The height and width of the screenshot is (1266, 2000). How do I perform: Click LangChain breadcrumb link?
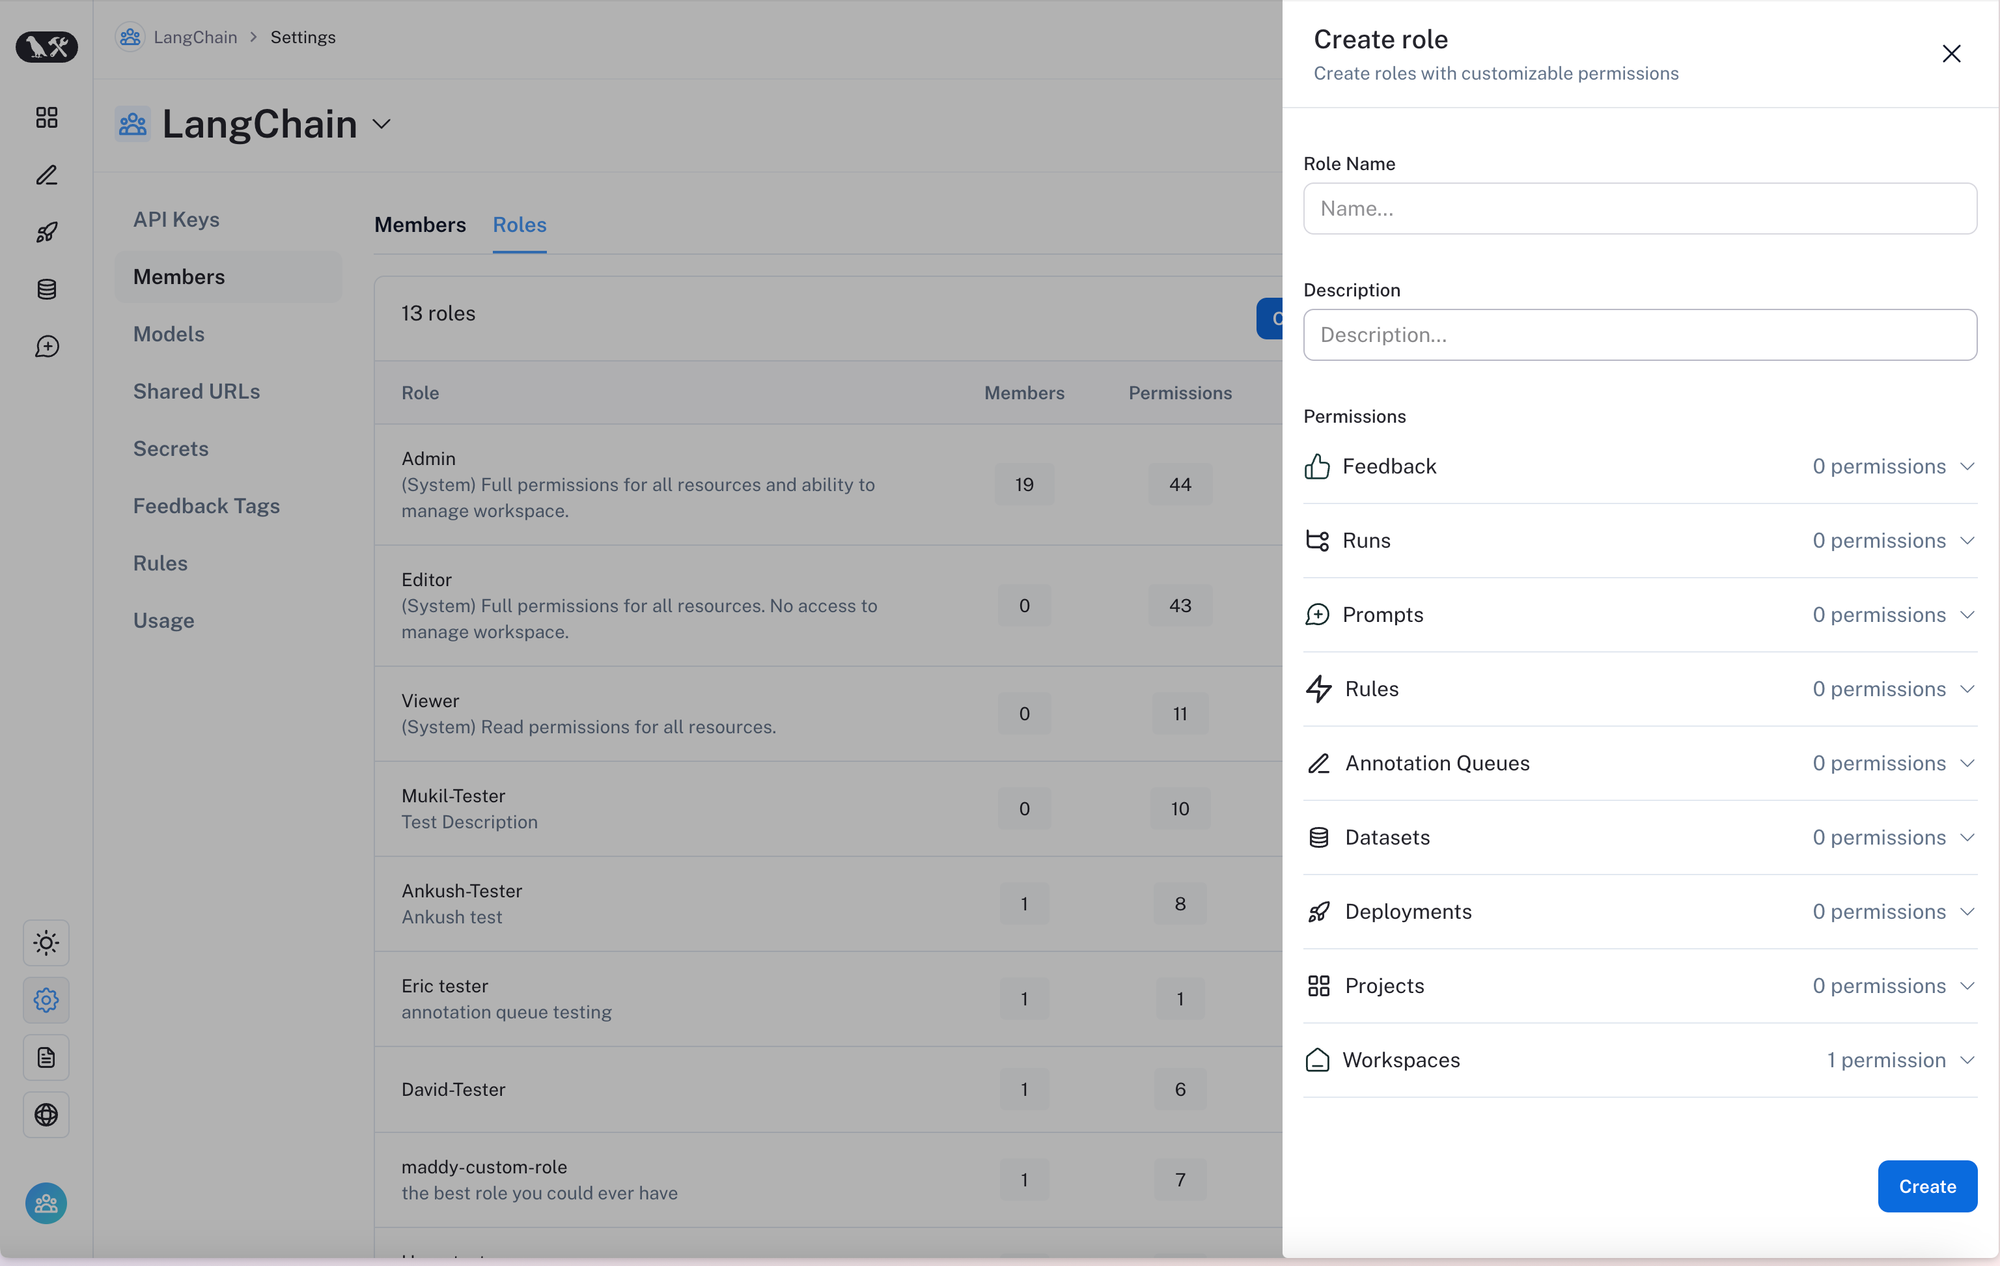click(x=195, y=37)
